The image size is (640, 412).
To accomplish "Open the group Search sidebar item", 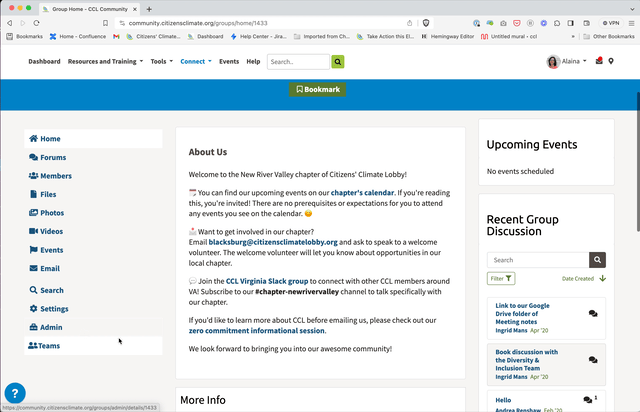I will click(x=93, y=290).
